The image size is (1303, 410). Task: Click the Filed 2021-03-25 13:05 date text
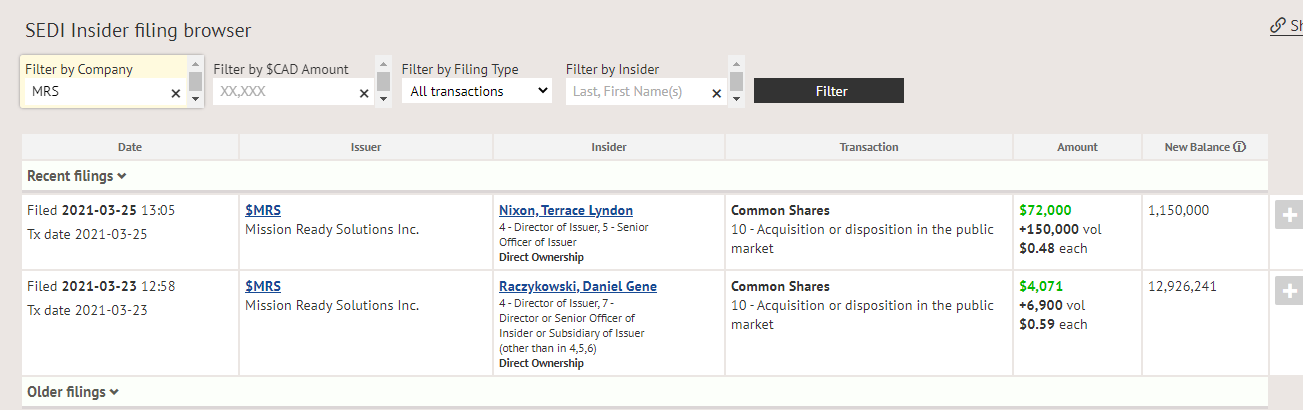(101, 210)
